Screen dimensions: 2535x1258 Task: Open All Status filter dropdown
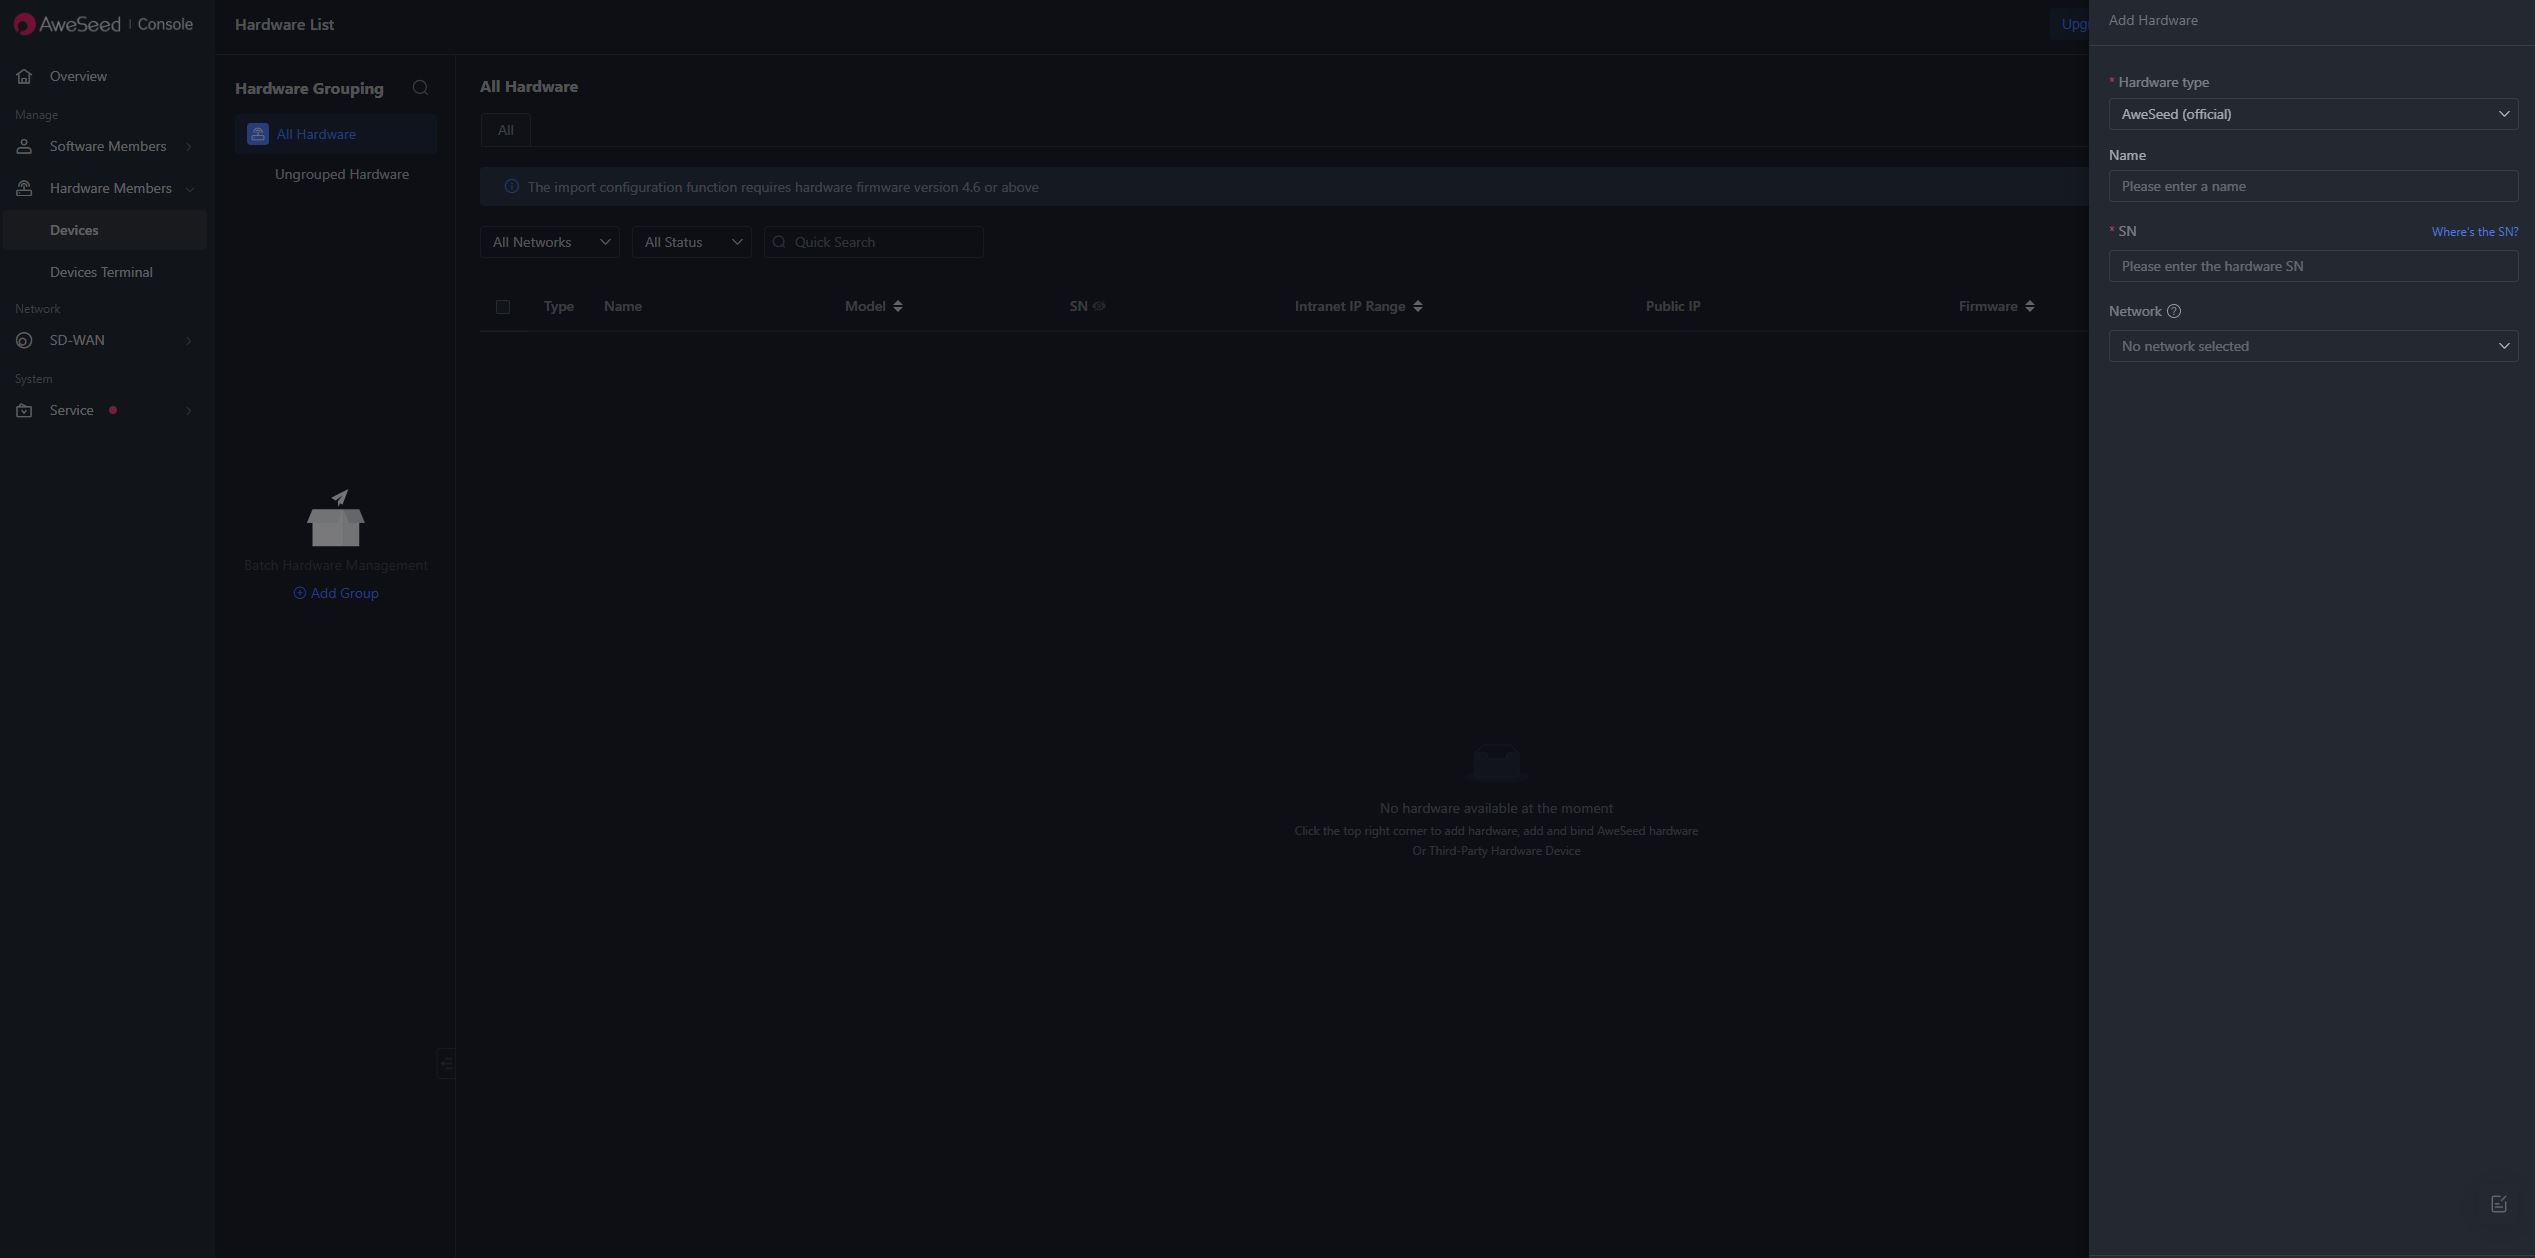point(692,242)
